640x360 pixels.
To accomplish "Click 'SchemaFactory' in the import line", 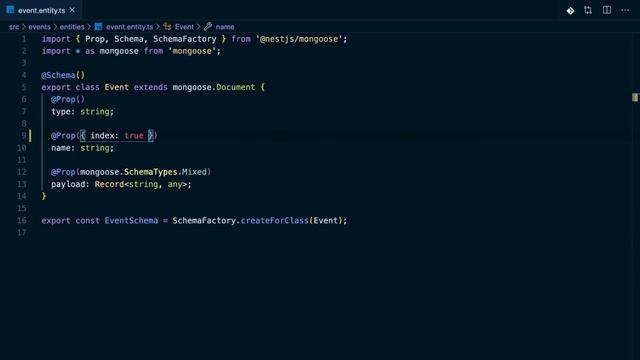I will tap(184, 39).
